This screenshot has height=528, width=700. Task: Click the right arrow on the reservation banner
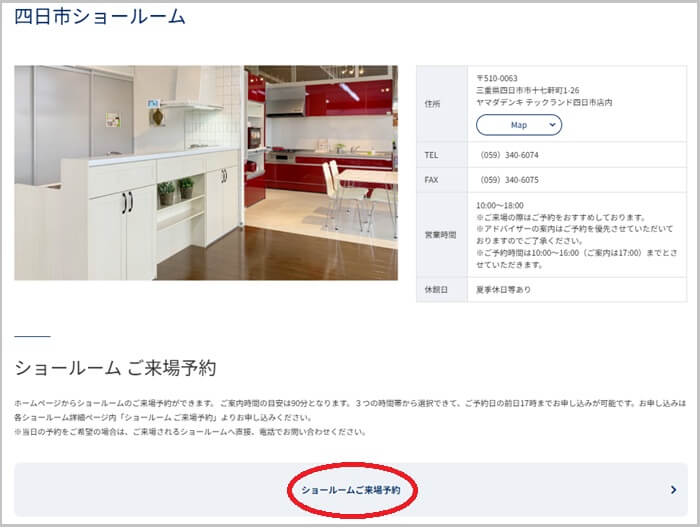673,490
